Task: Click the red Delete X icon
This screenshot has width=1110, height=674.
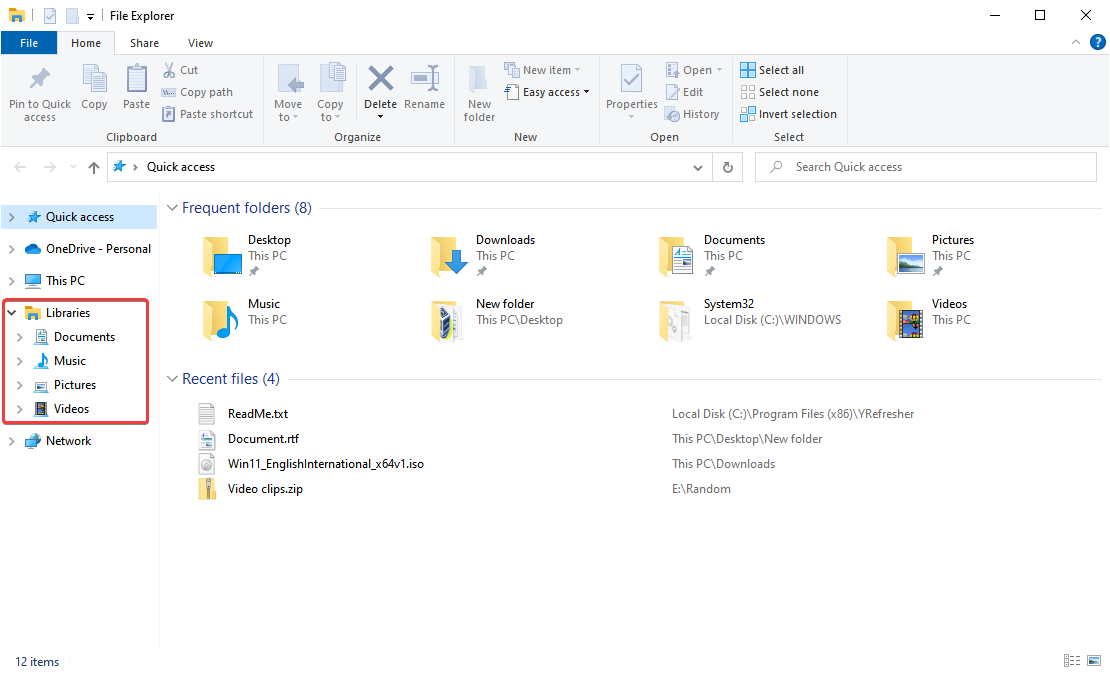Action: coord(381,78)
